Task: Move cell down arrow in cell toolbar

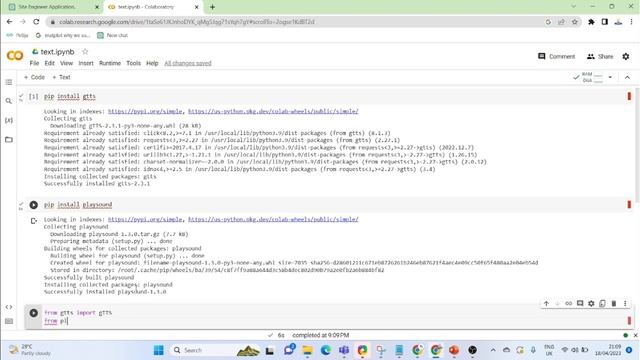Action: (x=557, y=304)
